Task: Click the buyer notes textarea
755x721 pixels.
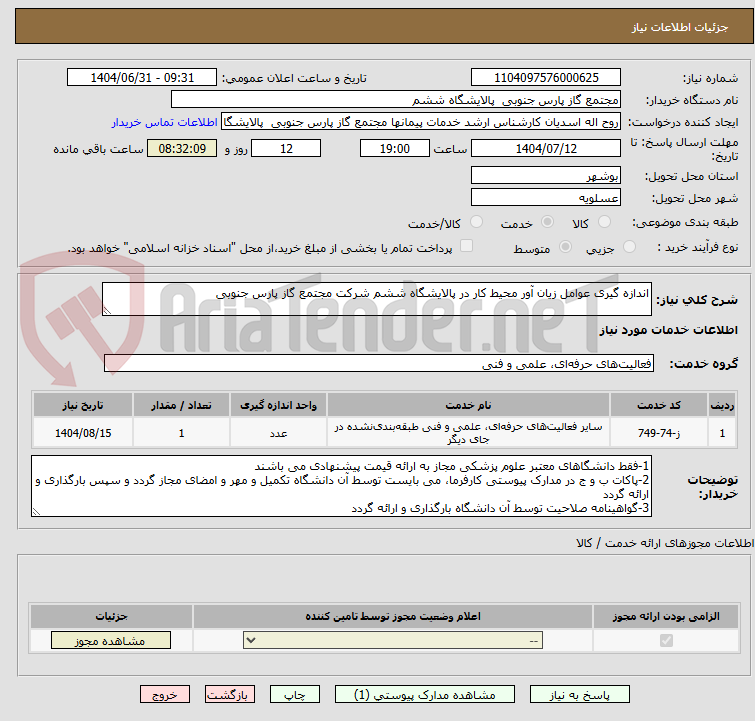Action: pos(341,486)
